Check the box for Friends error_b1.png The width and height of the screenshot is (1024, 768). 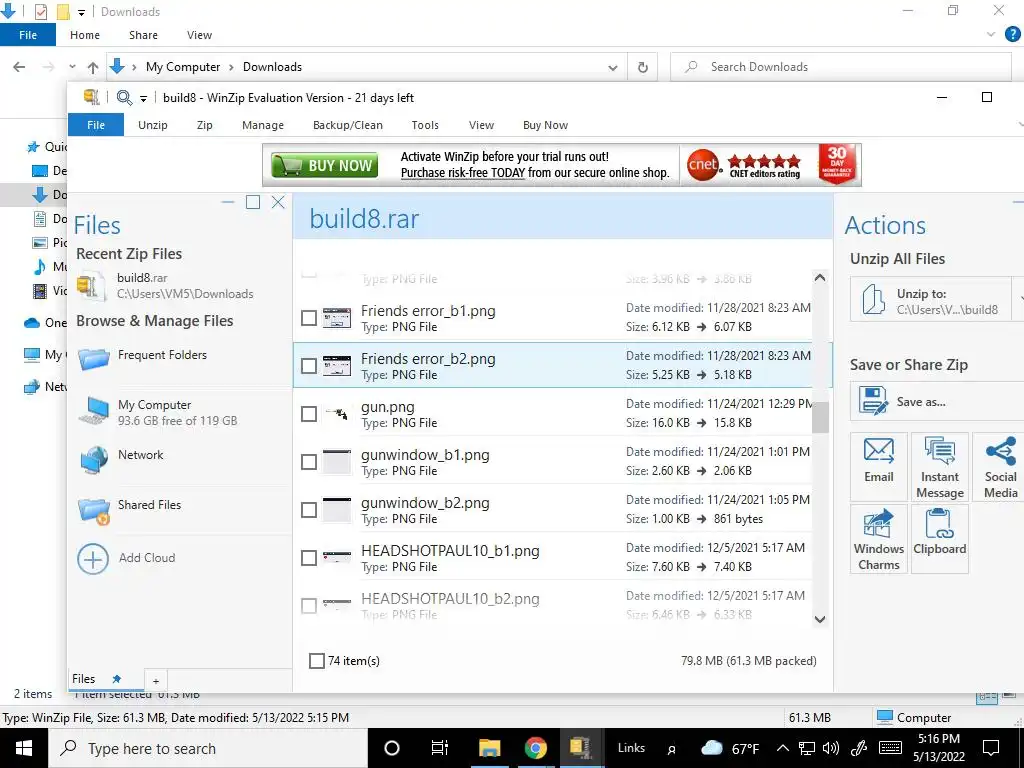tap(308, 319)
